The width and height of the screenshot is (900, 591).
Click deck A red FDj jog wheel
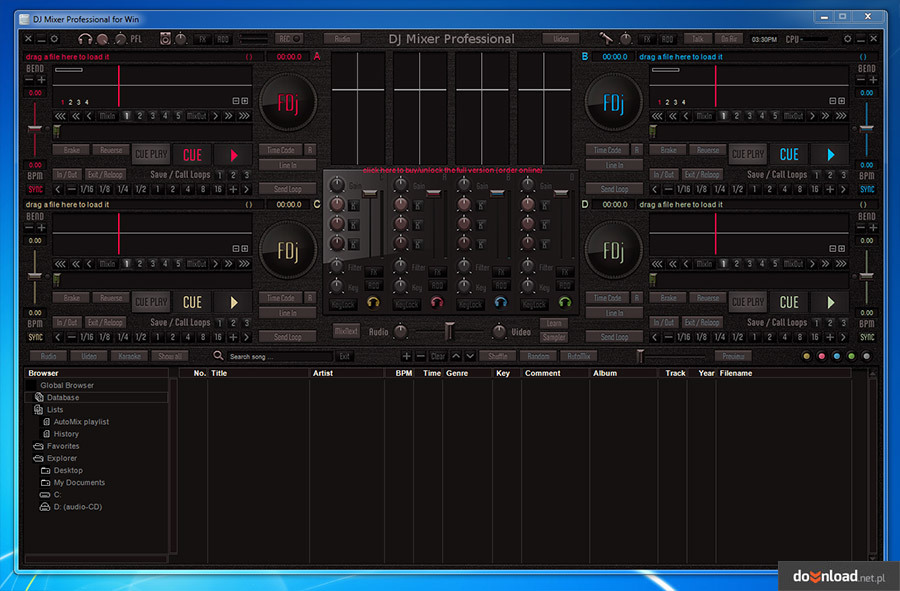point(288,103)
